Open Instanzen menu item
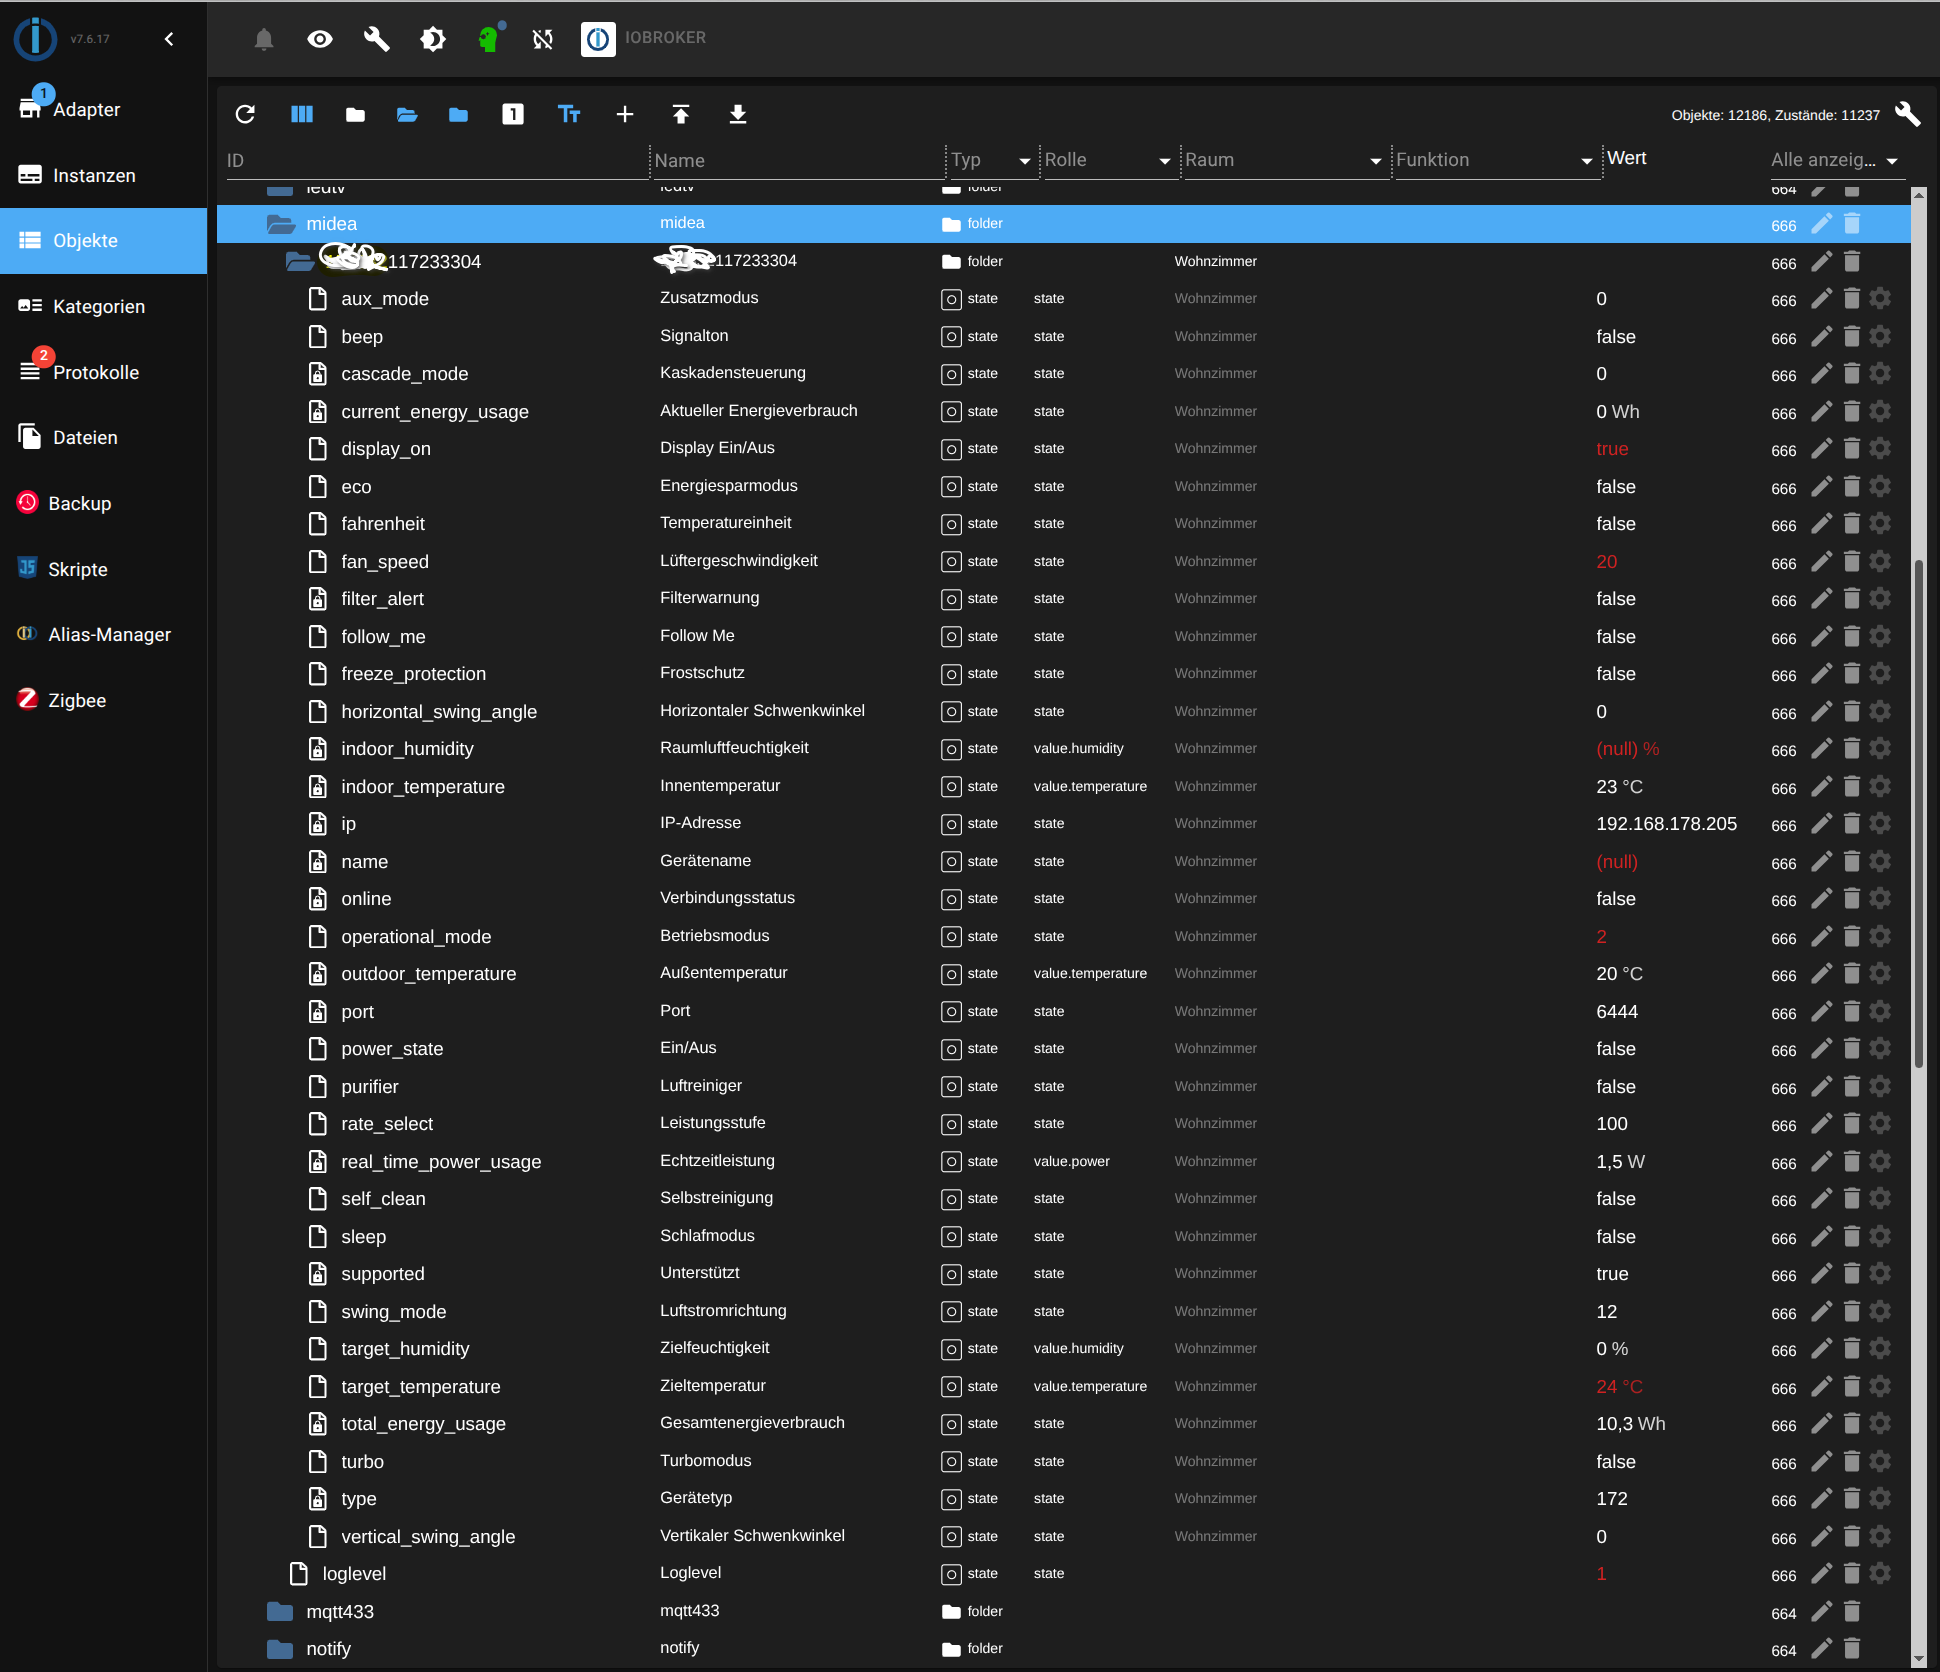 click(x=103, y=175)
